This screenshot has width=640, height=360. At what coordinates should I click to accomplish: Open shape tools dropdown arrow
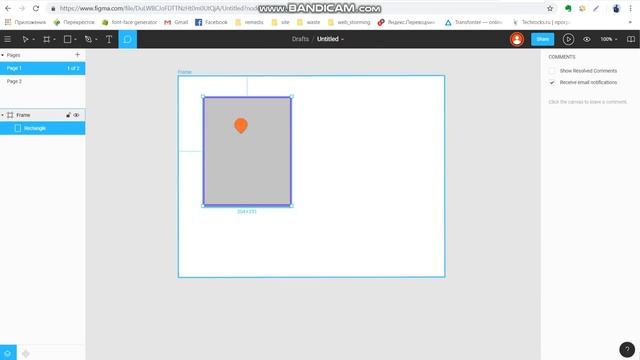[x=76, y=40]
